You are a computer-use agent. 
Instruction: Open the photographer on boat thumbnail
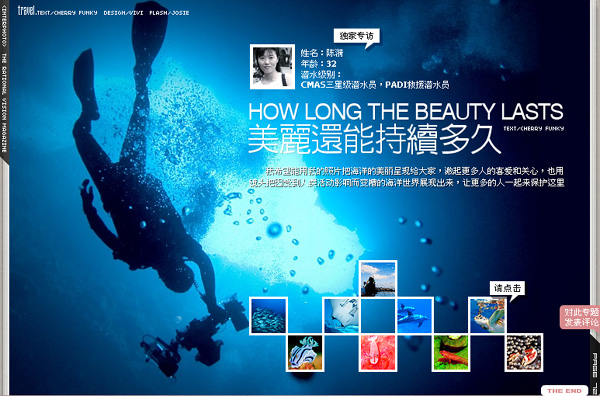click(x=378, y=279)
